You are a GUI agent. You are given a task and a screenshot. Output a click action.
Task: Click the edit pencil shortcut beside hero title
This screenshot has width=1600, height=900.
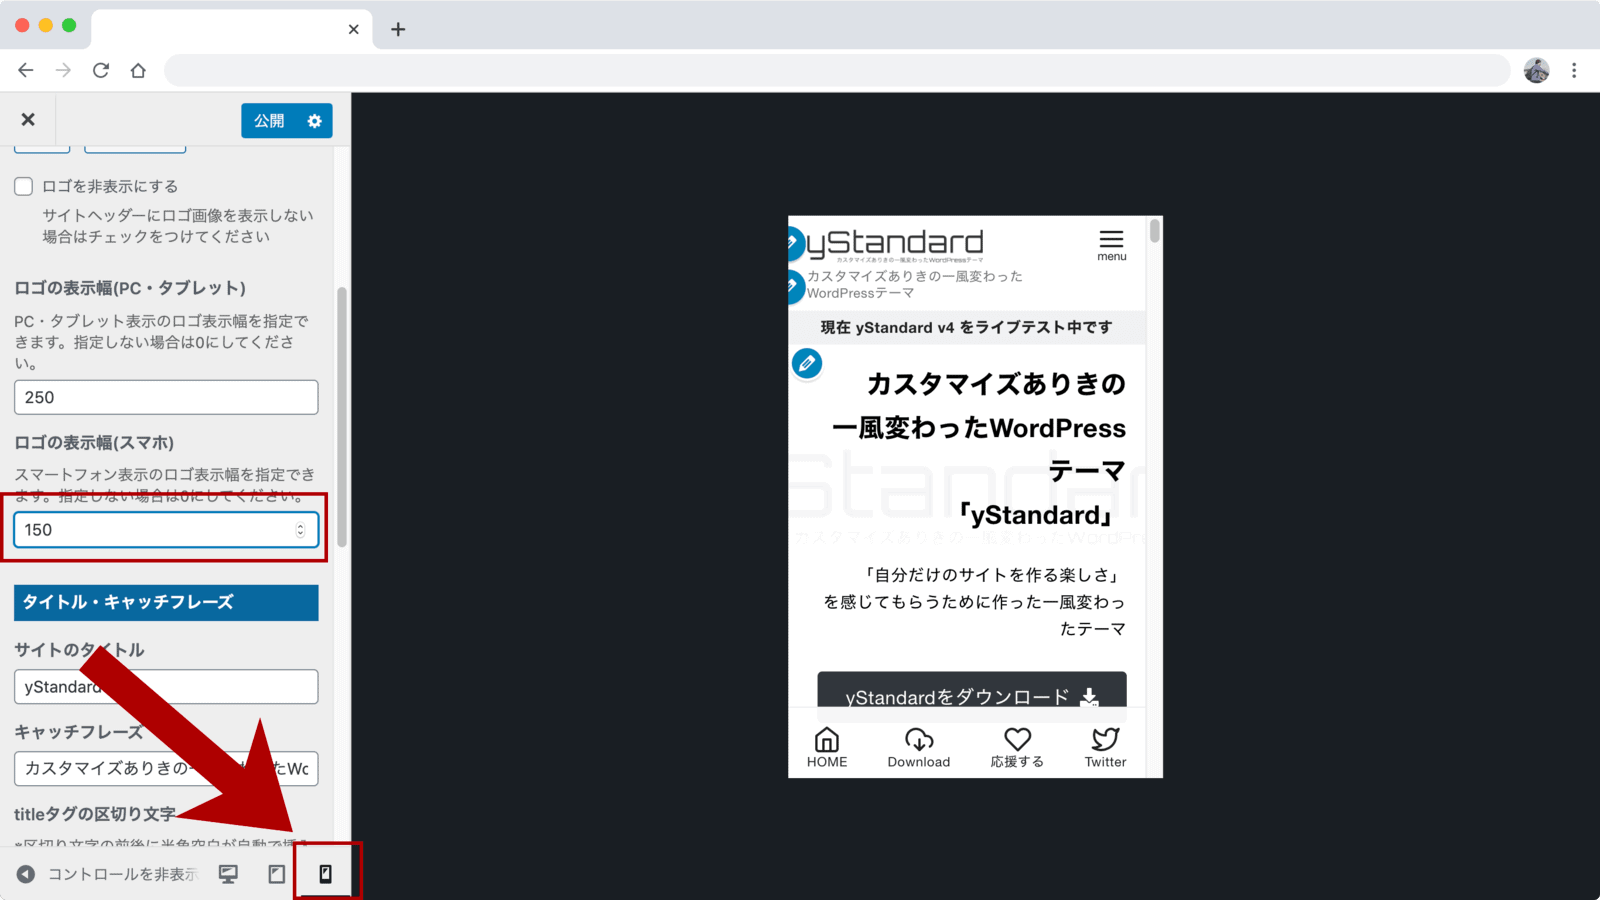807,363
